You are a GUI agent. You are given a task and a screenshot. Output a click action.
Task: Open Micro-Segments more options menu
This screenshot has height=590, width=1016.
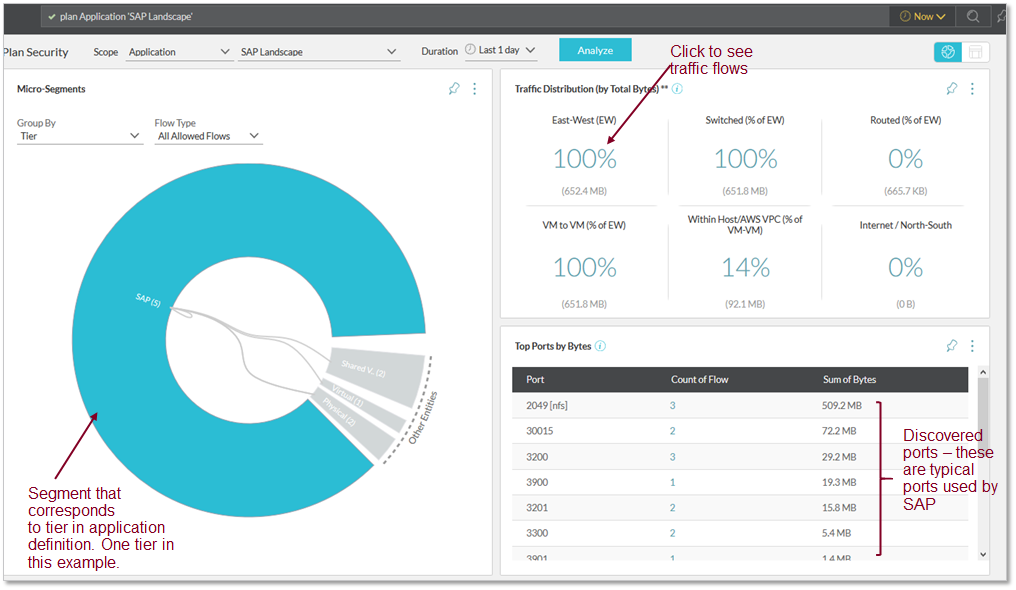point(474,89)
